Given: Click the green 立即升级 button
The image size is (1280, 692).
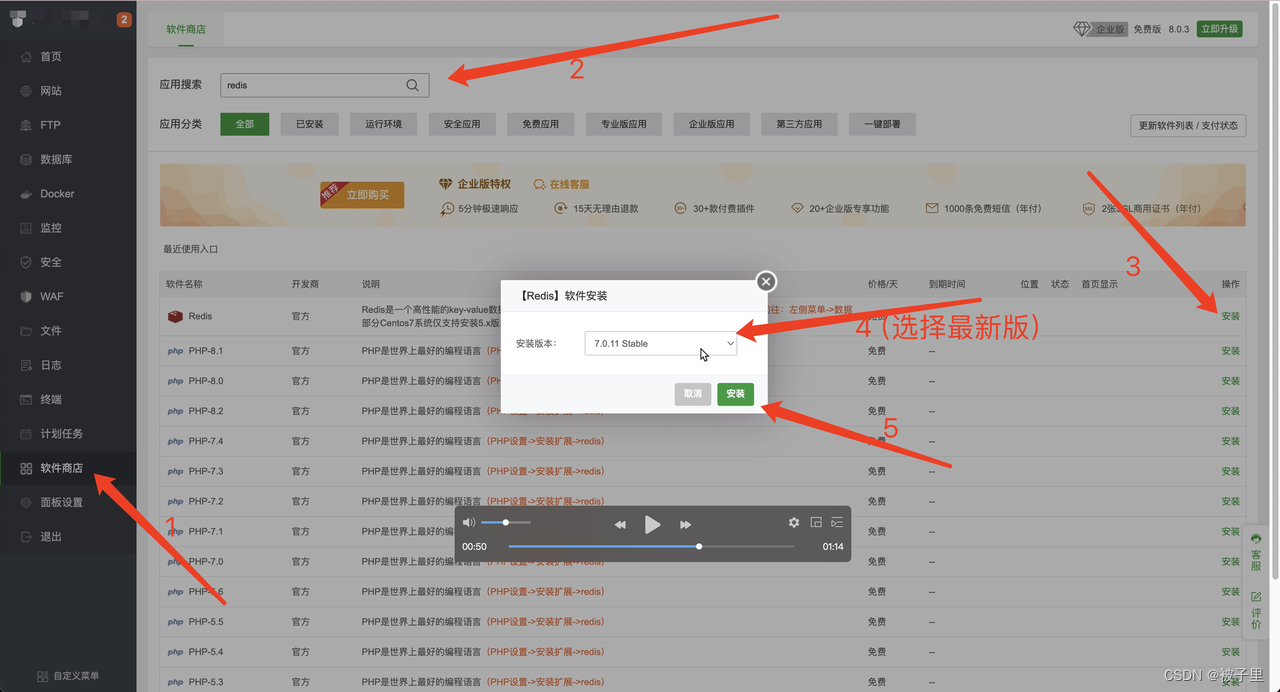Looking at the screenshot, I should click(x=1220, y=29).
